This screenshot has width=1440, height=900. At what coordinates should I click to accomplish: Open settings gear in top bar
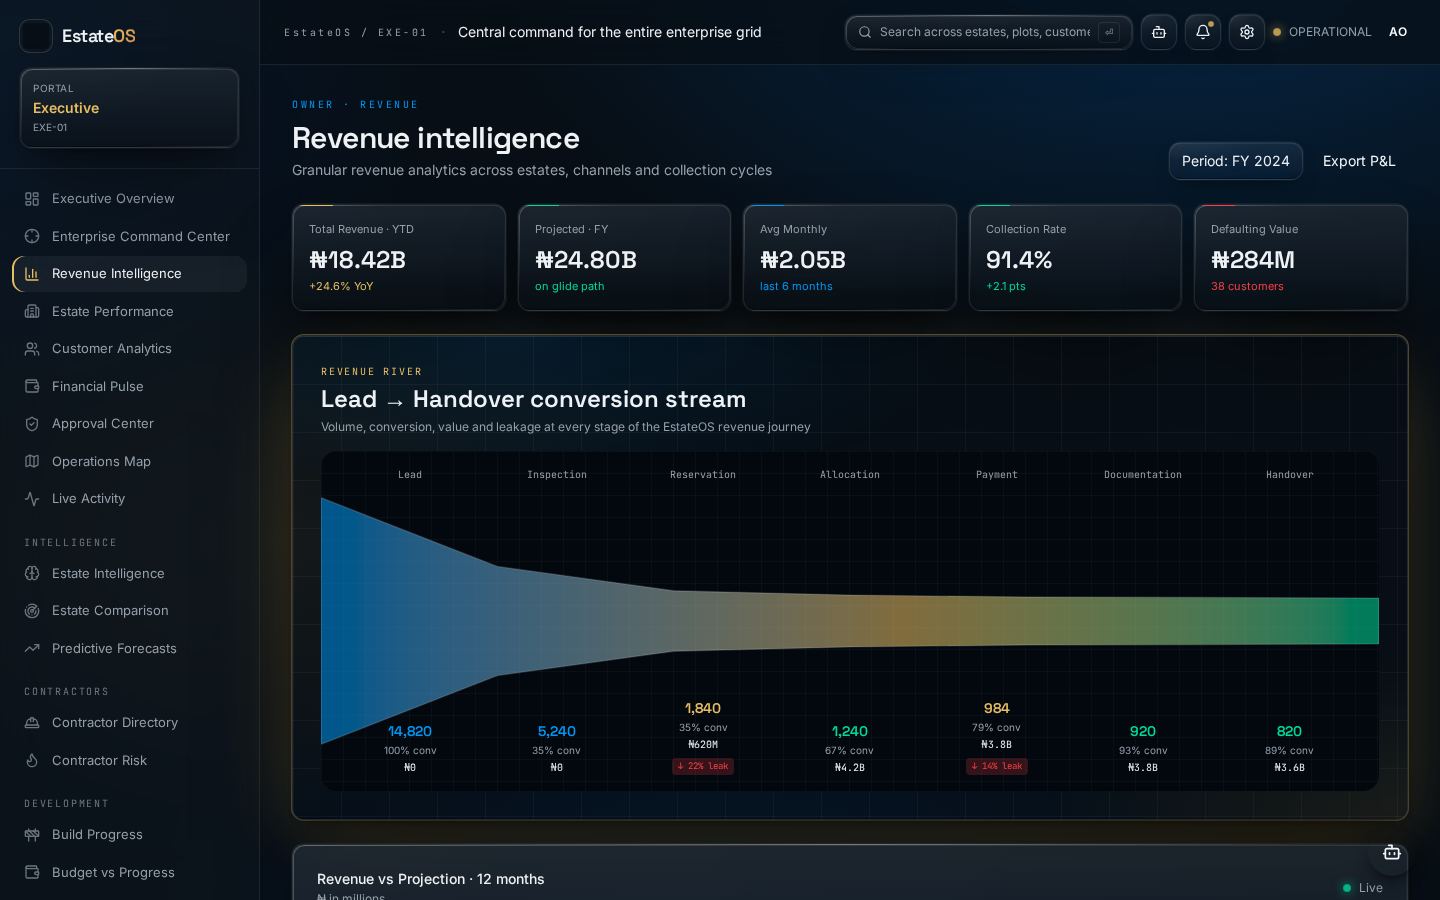coord(1247,32)
